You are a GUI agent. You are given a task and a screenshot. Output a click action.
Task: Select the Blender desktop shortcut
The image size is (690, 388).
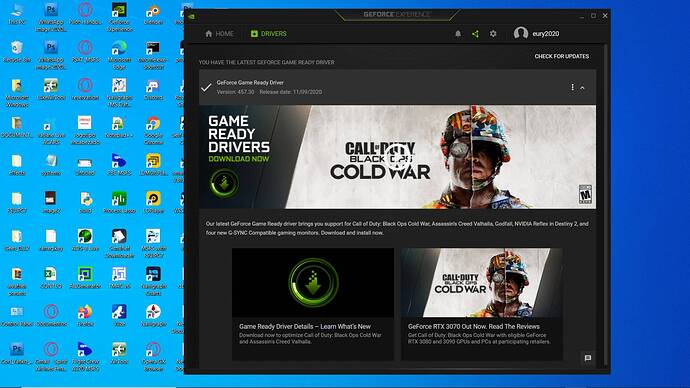153,14
